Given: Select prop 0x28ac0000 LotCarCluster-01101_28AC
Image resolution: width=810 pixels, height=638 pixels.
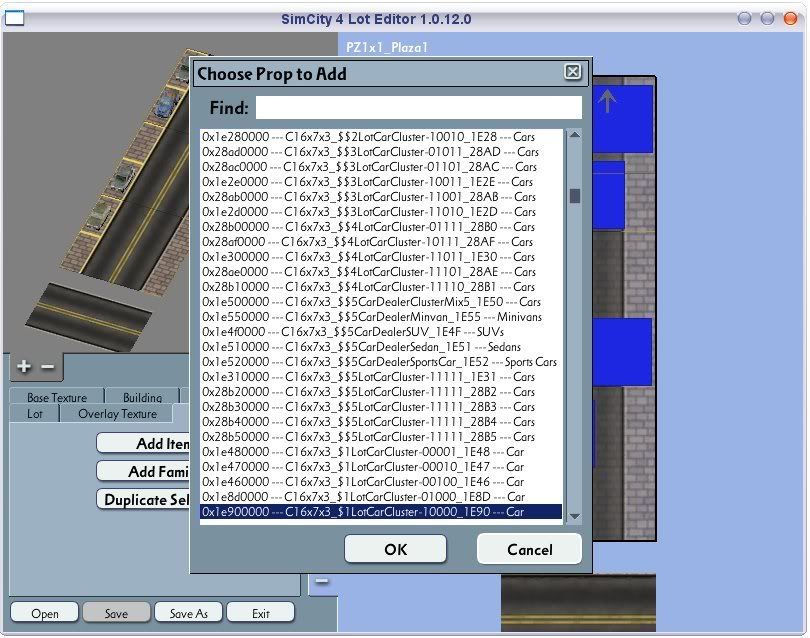Looking at the screenshot, I should click(381, 167).
